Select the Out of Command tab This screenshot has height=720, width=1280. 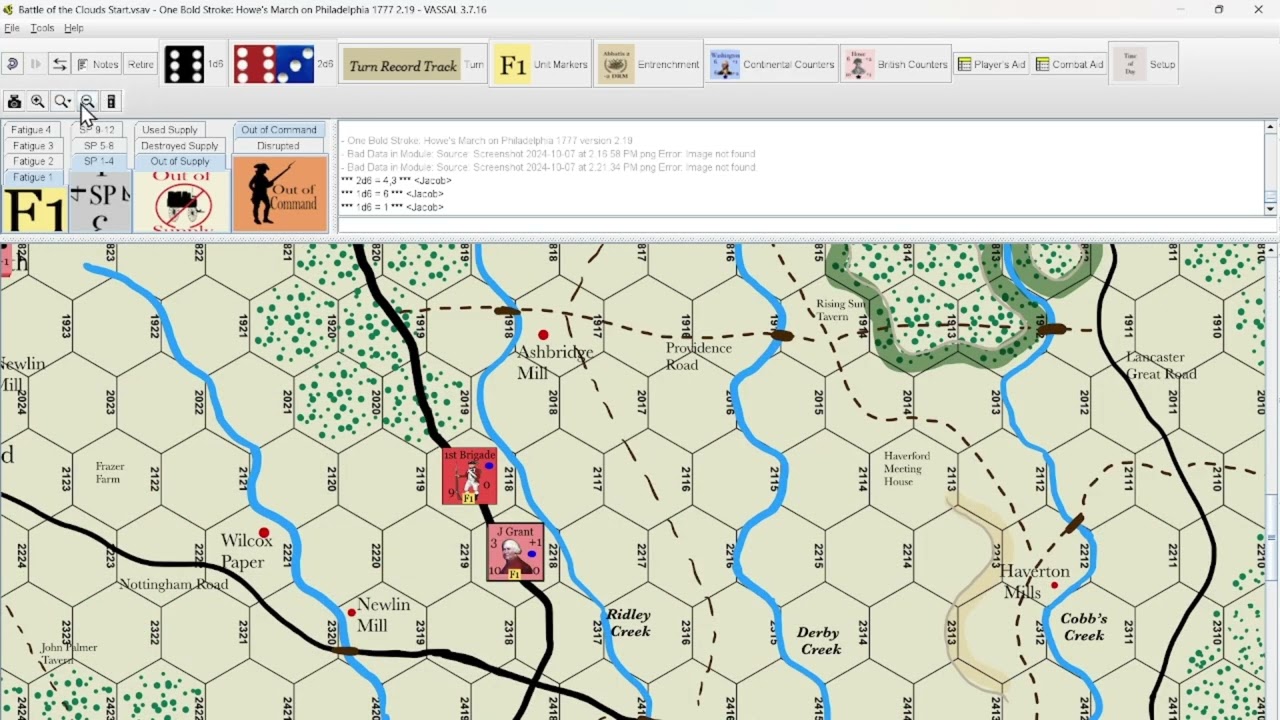279,129
